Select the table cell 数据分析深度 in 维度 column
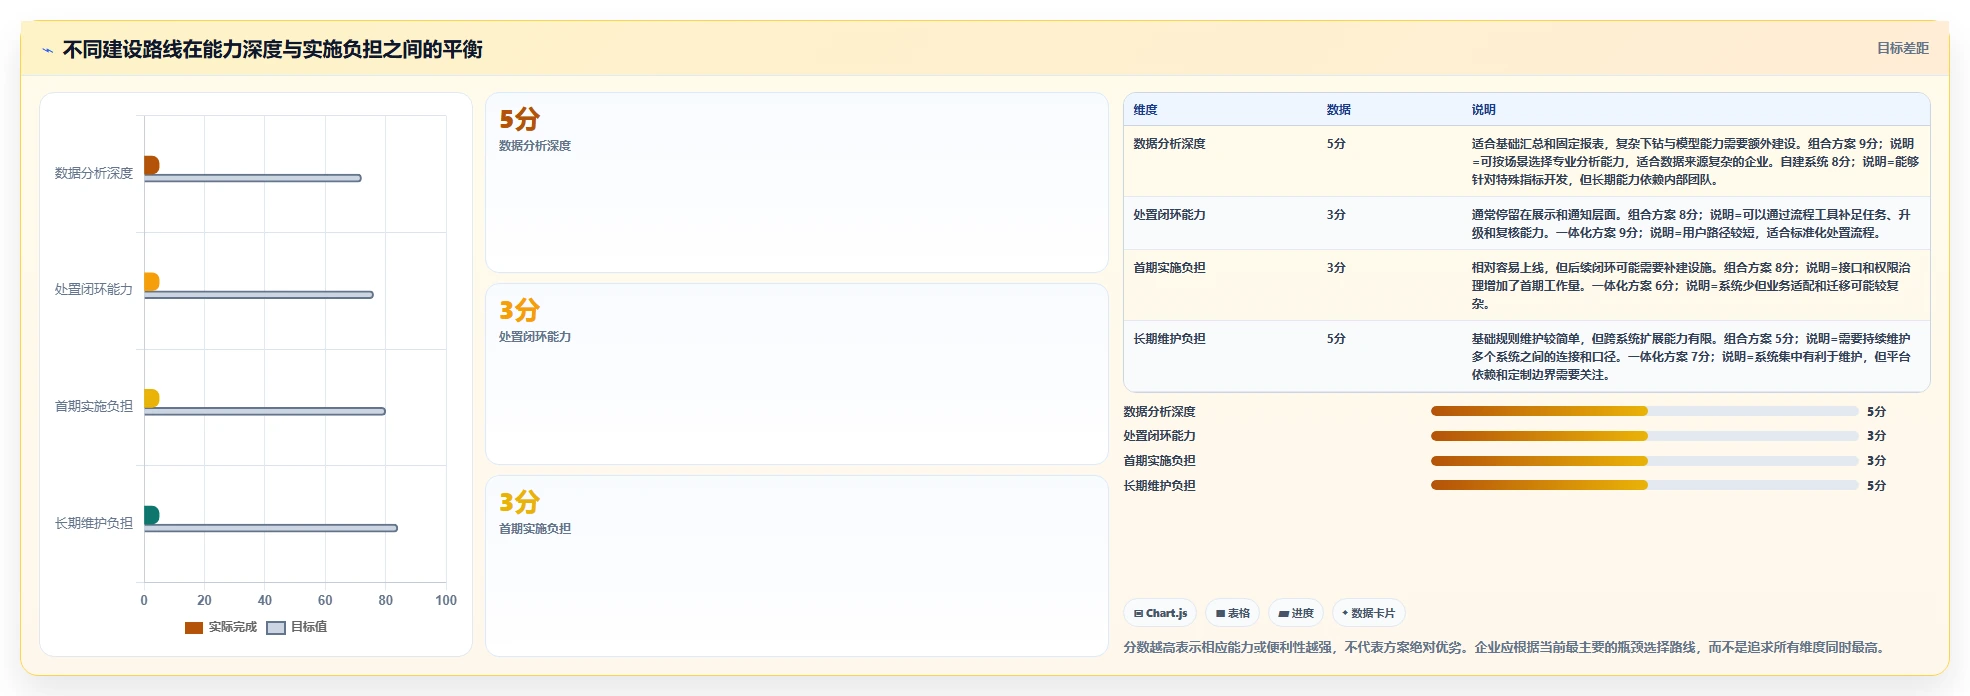Screen dimensions: 1970x696 coord(1169,144)
